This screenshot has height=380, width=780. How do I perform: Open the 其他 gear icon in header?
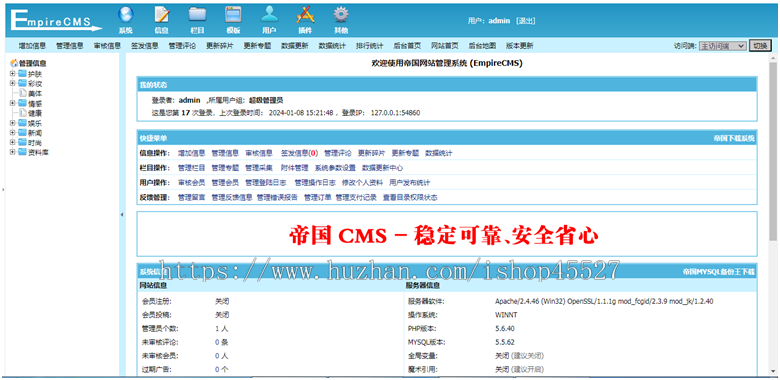pyautogui.click(x=341, y=15)
